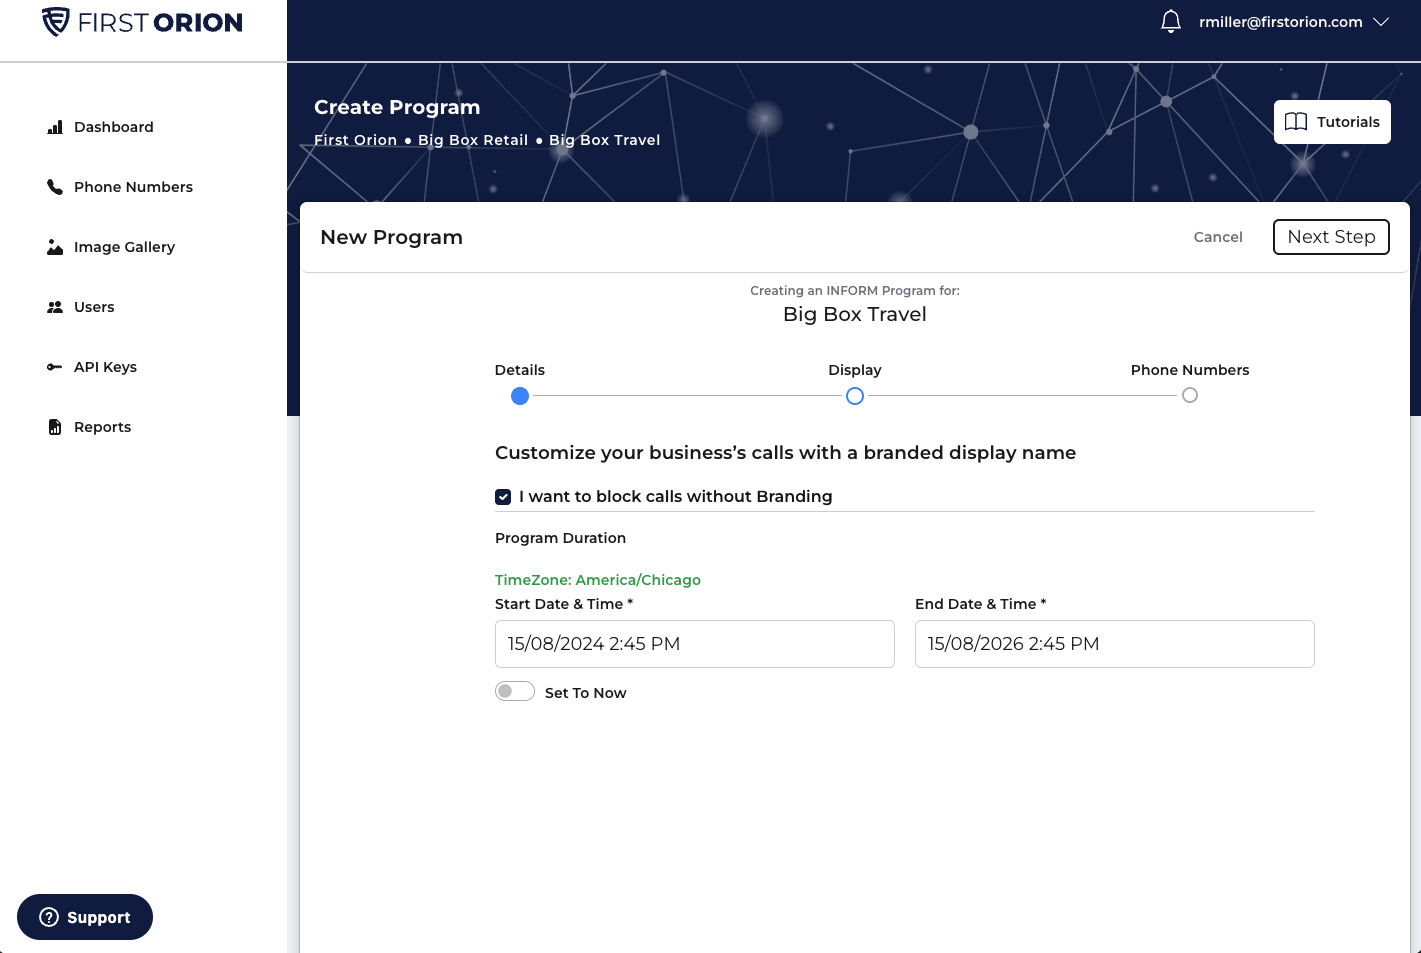This screenshot has height=953, width=1421.
Task: Click the Set To Now label
Action: (x=586, y=693)
